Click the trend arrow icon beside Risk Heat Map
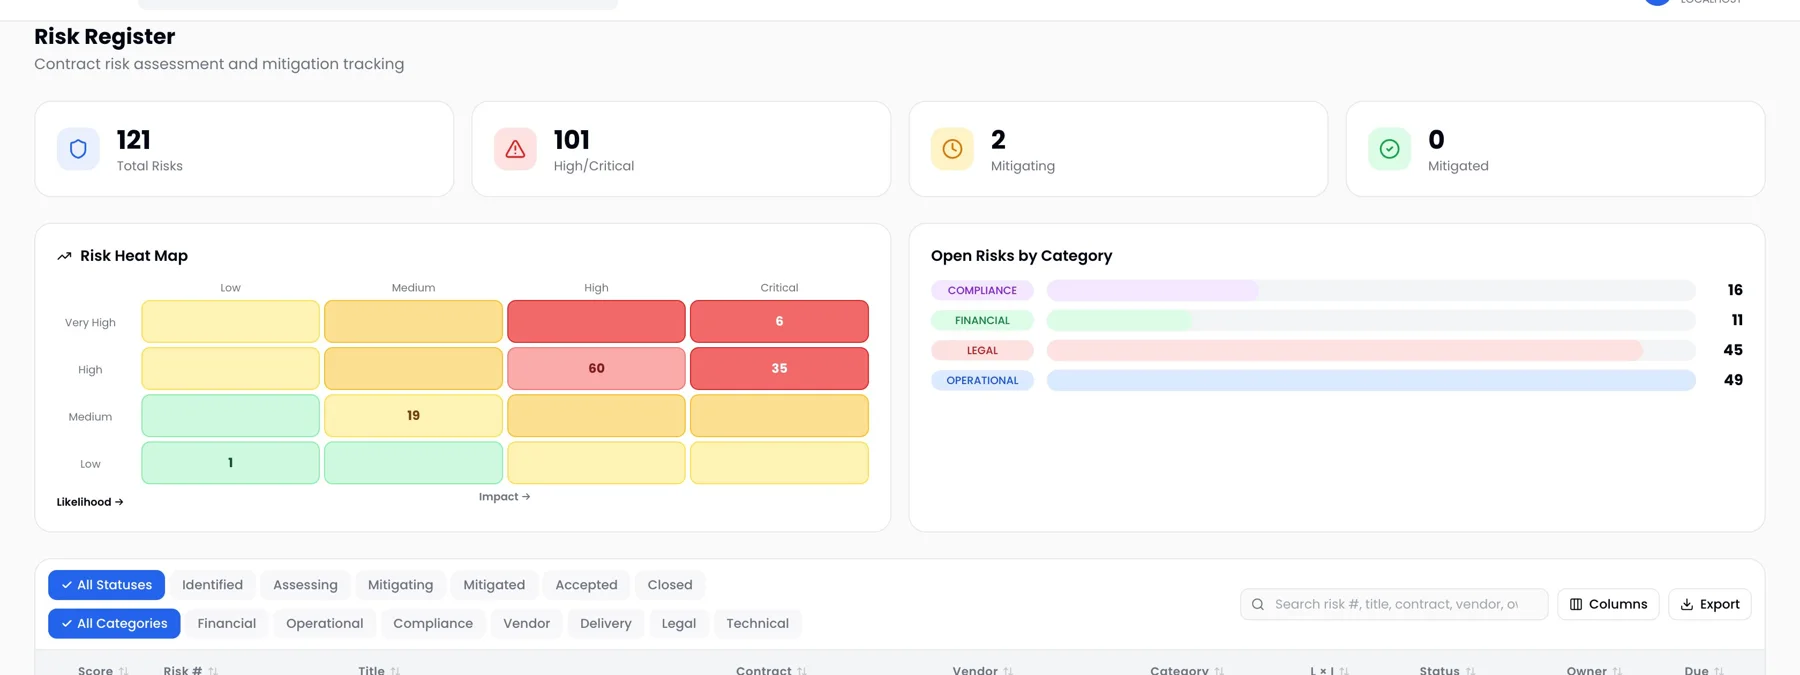Image resolution: width=1800 pixels, height=675 pixels. tap(64, 256)
